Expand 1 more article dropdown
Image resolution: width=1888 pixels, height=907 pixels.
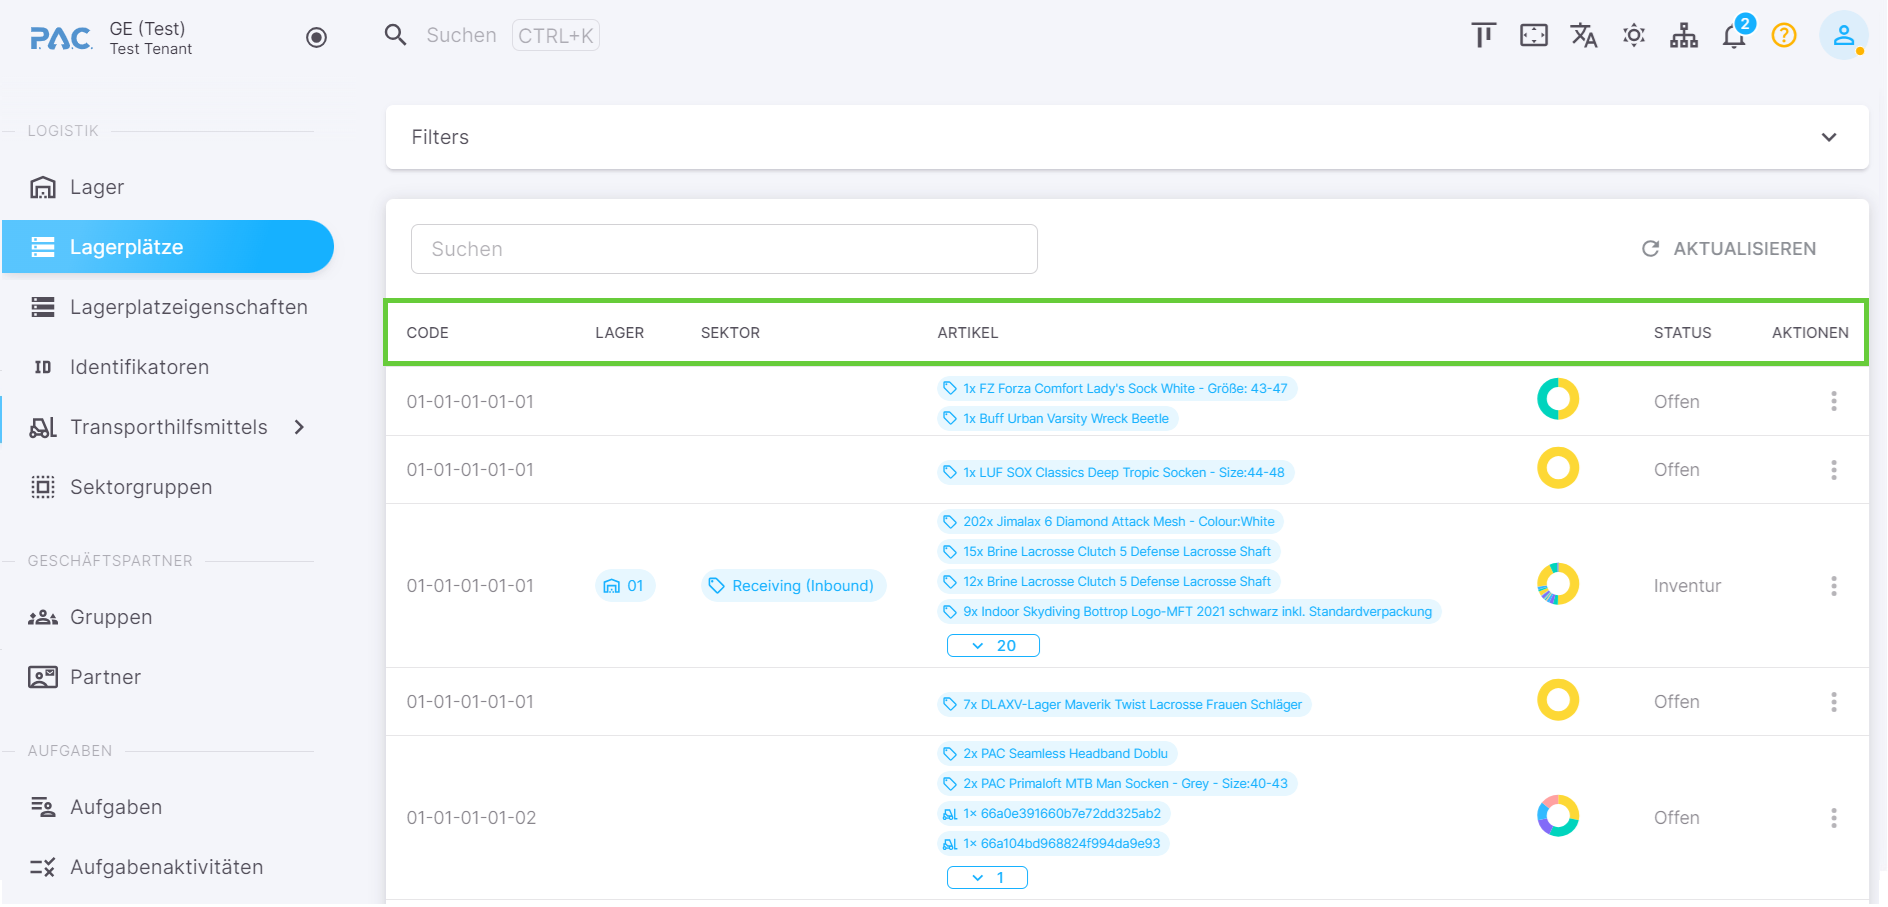point(987,878)
